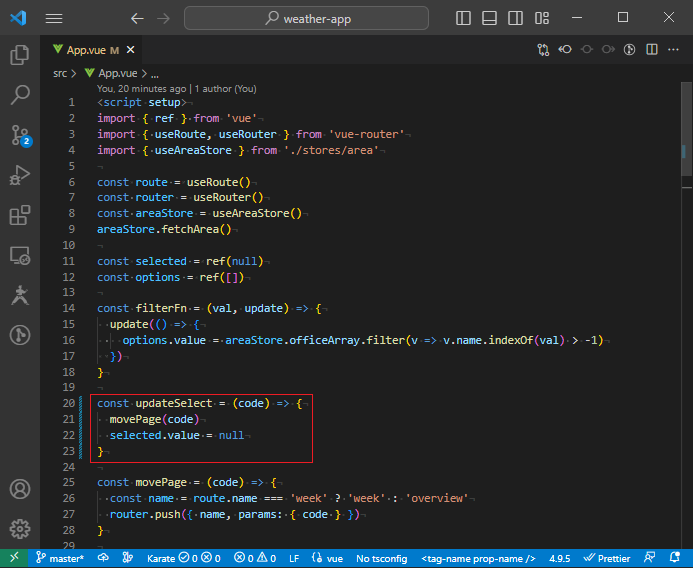This screenshot has width=693, height=568.
Task: Open the Explorer view in activity bar
Action: click(x=20, y=55)
